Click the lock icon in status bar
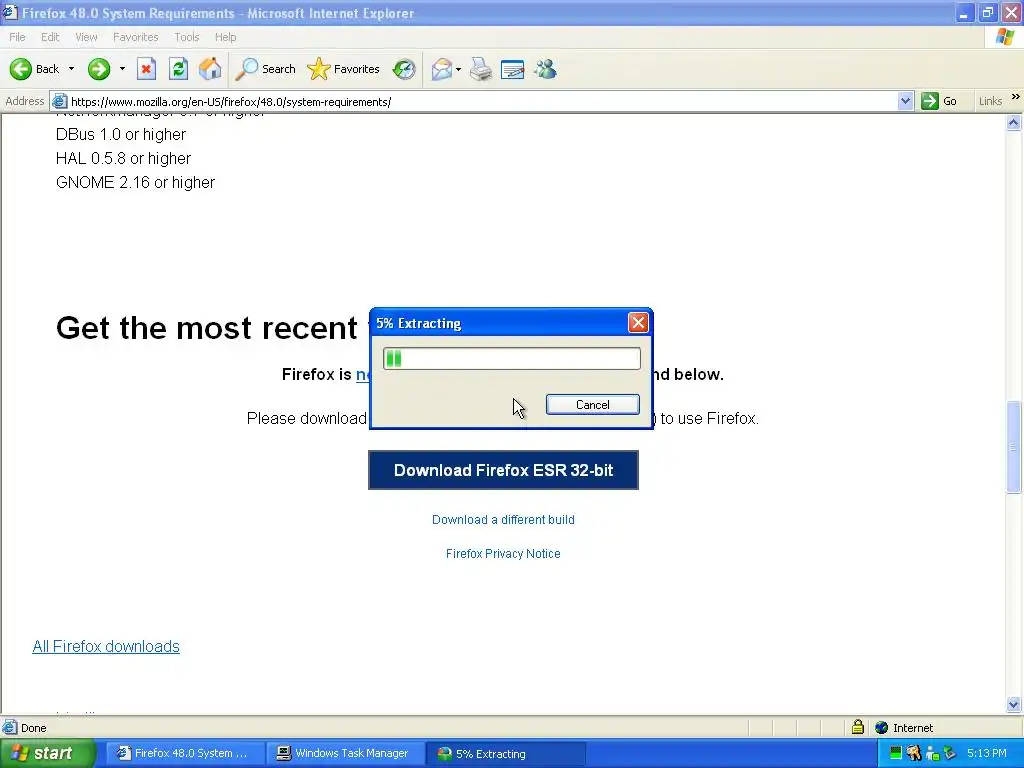Image resolution: width=1024 pixels, height=768 pixels. click(857, 727)
